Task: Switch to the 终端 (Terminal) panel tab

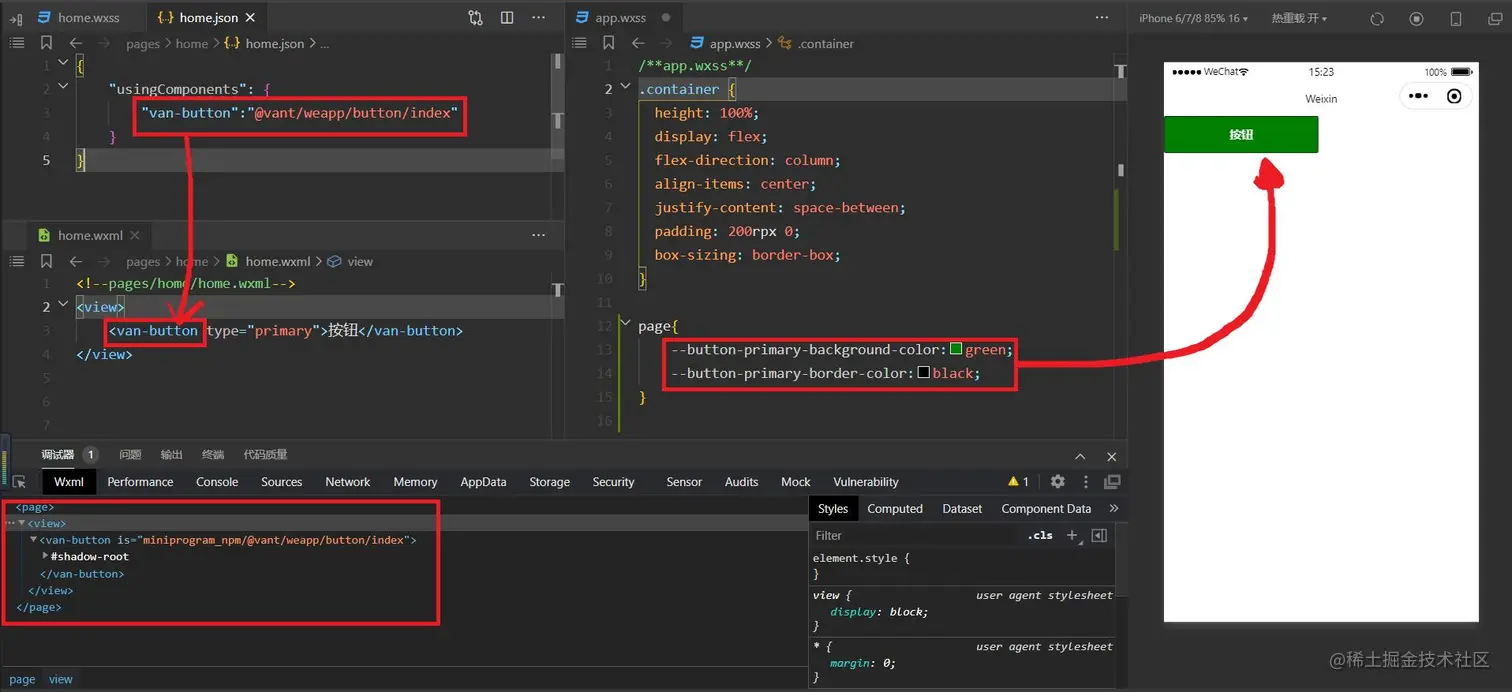Action: [213, 455]
